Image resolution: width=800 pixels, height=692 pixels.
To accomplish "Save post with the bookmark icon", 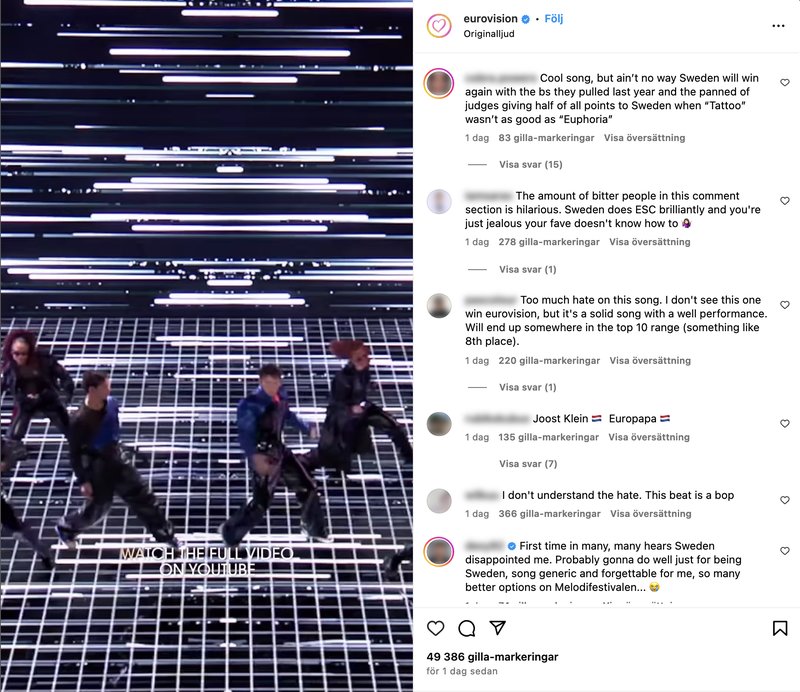I will coord(780,628).
